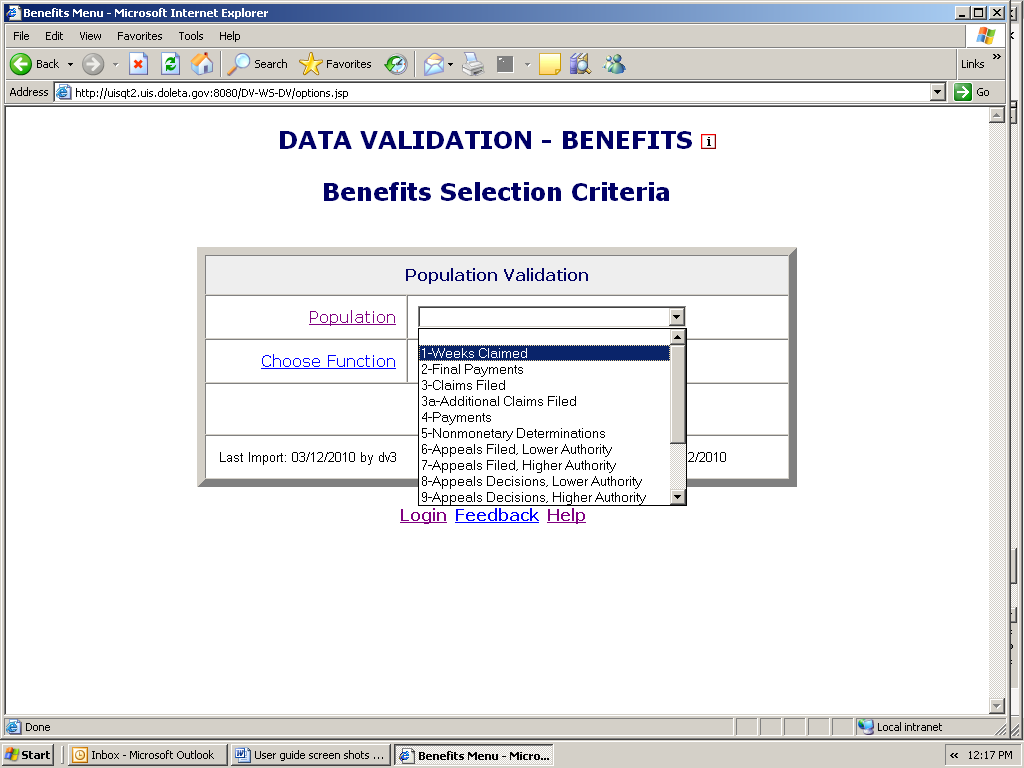This screenshot has height=768, width=1024.
Task: Stop page loading with red X icon
Action: click(138, 64)
